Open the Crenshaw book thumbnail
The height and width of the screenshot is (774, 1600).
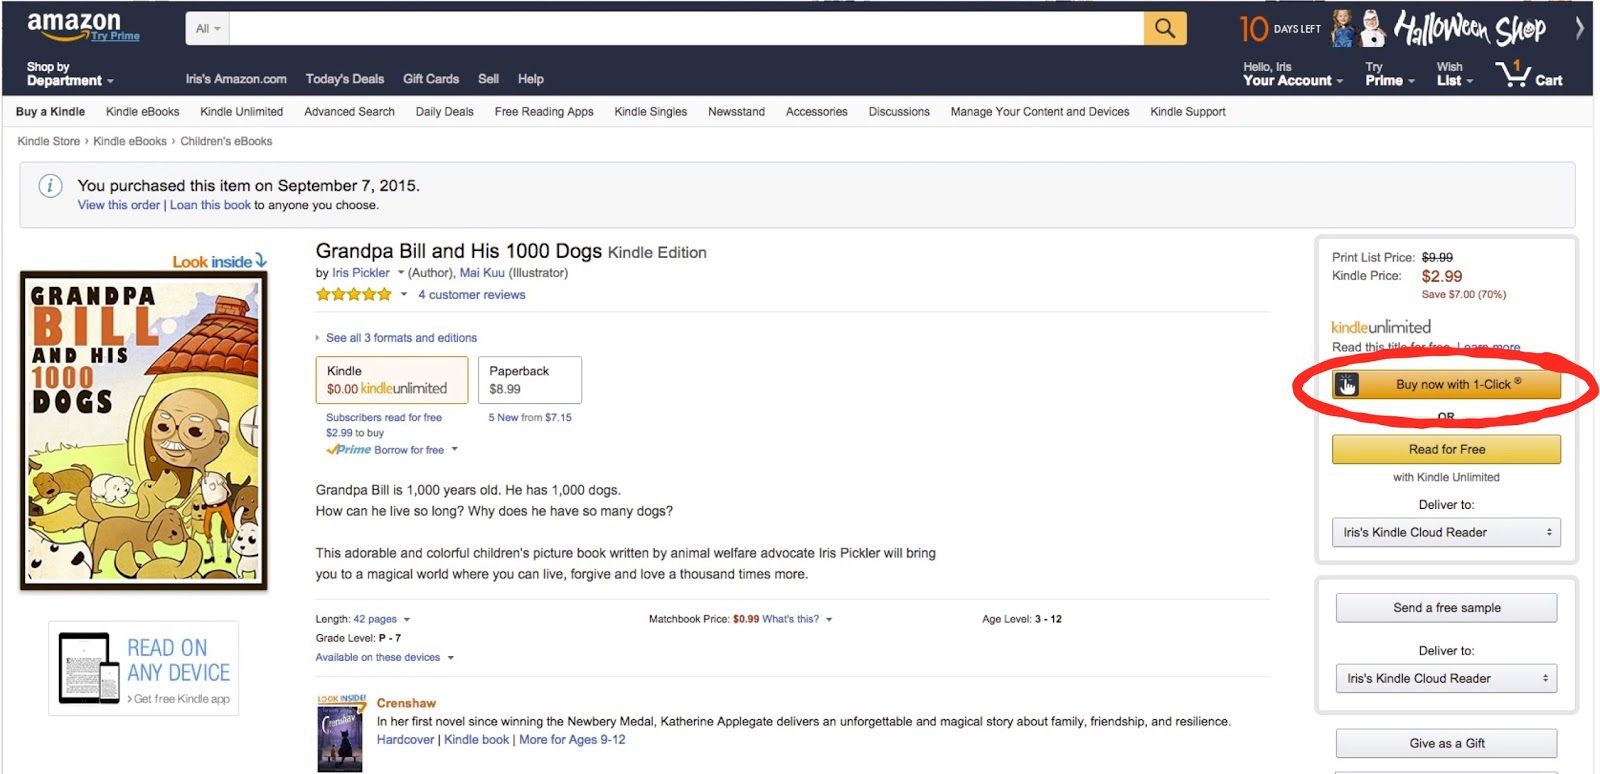340,734
